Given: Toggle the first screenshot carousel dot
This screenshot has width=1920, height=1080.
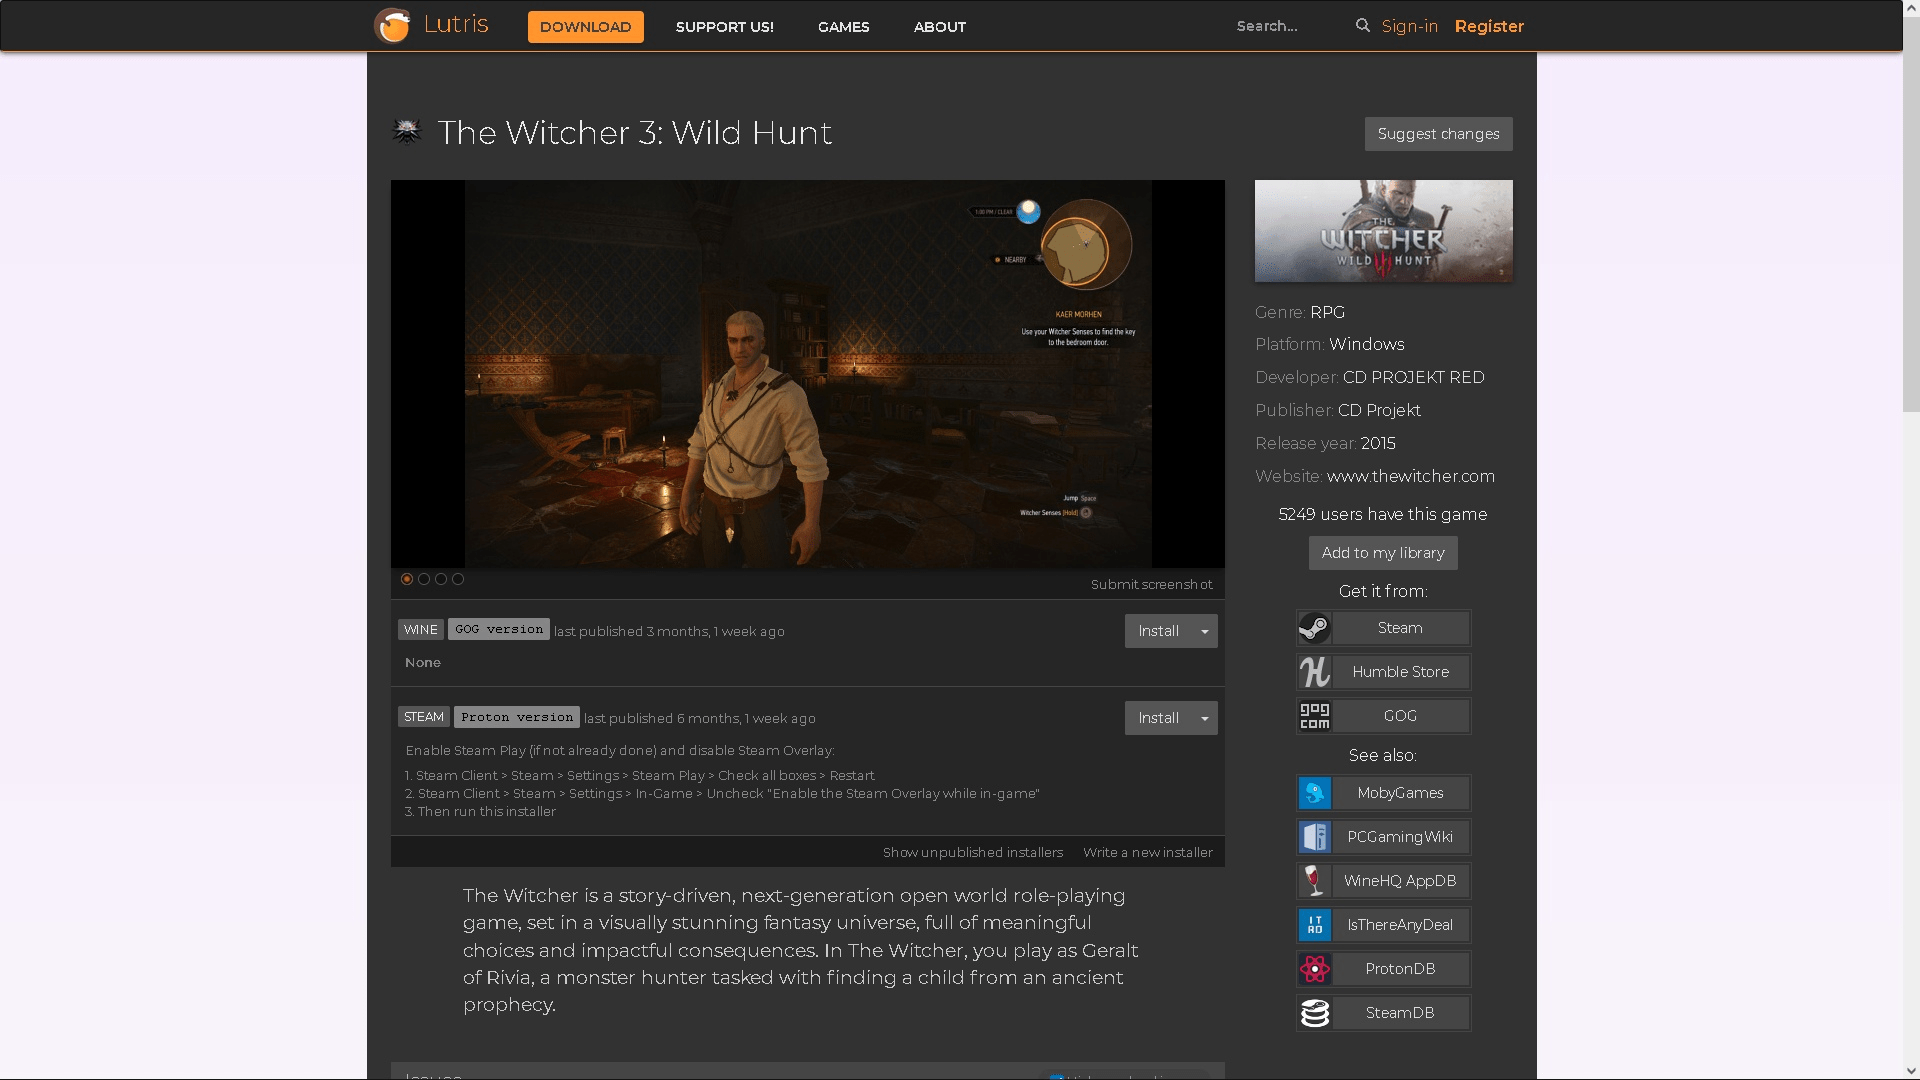Looking at the screenshot, I should [407, 579].
